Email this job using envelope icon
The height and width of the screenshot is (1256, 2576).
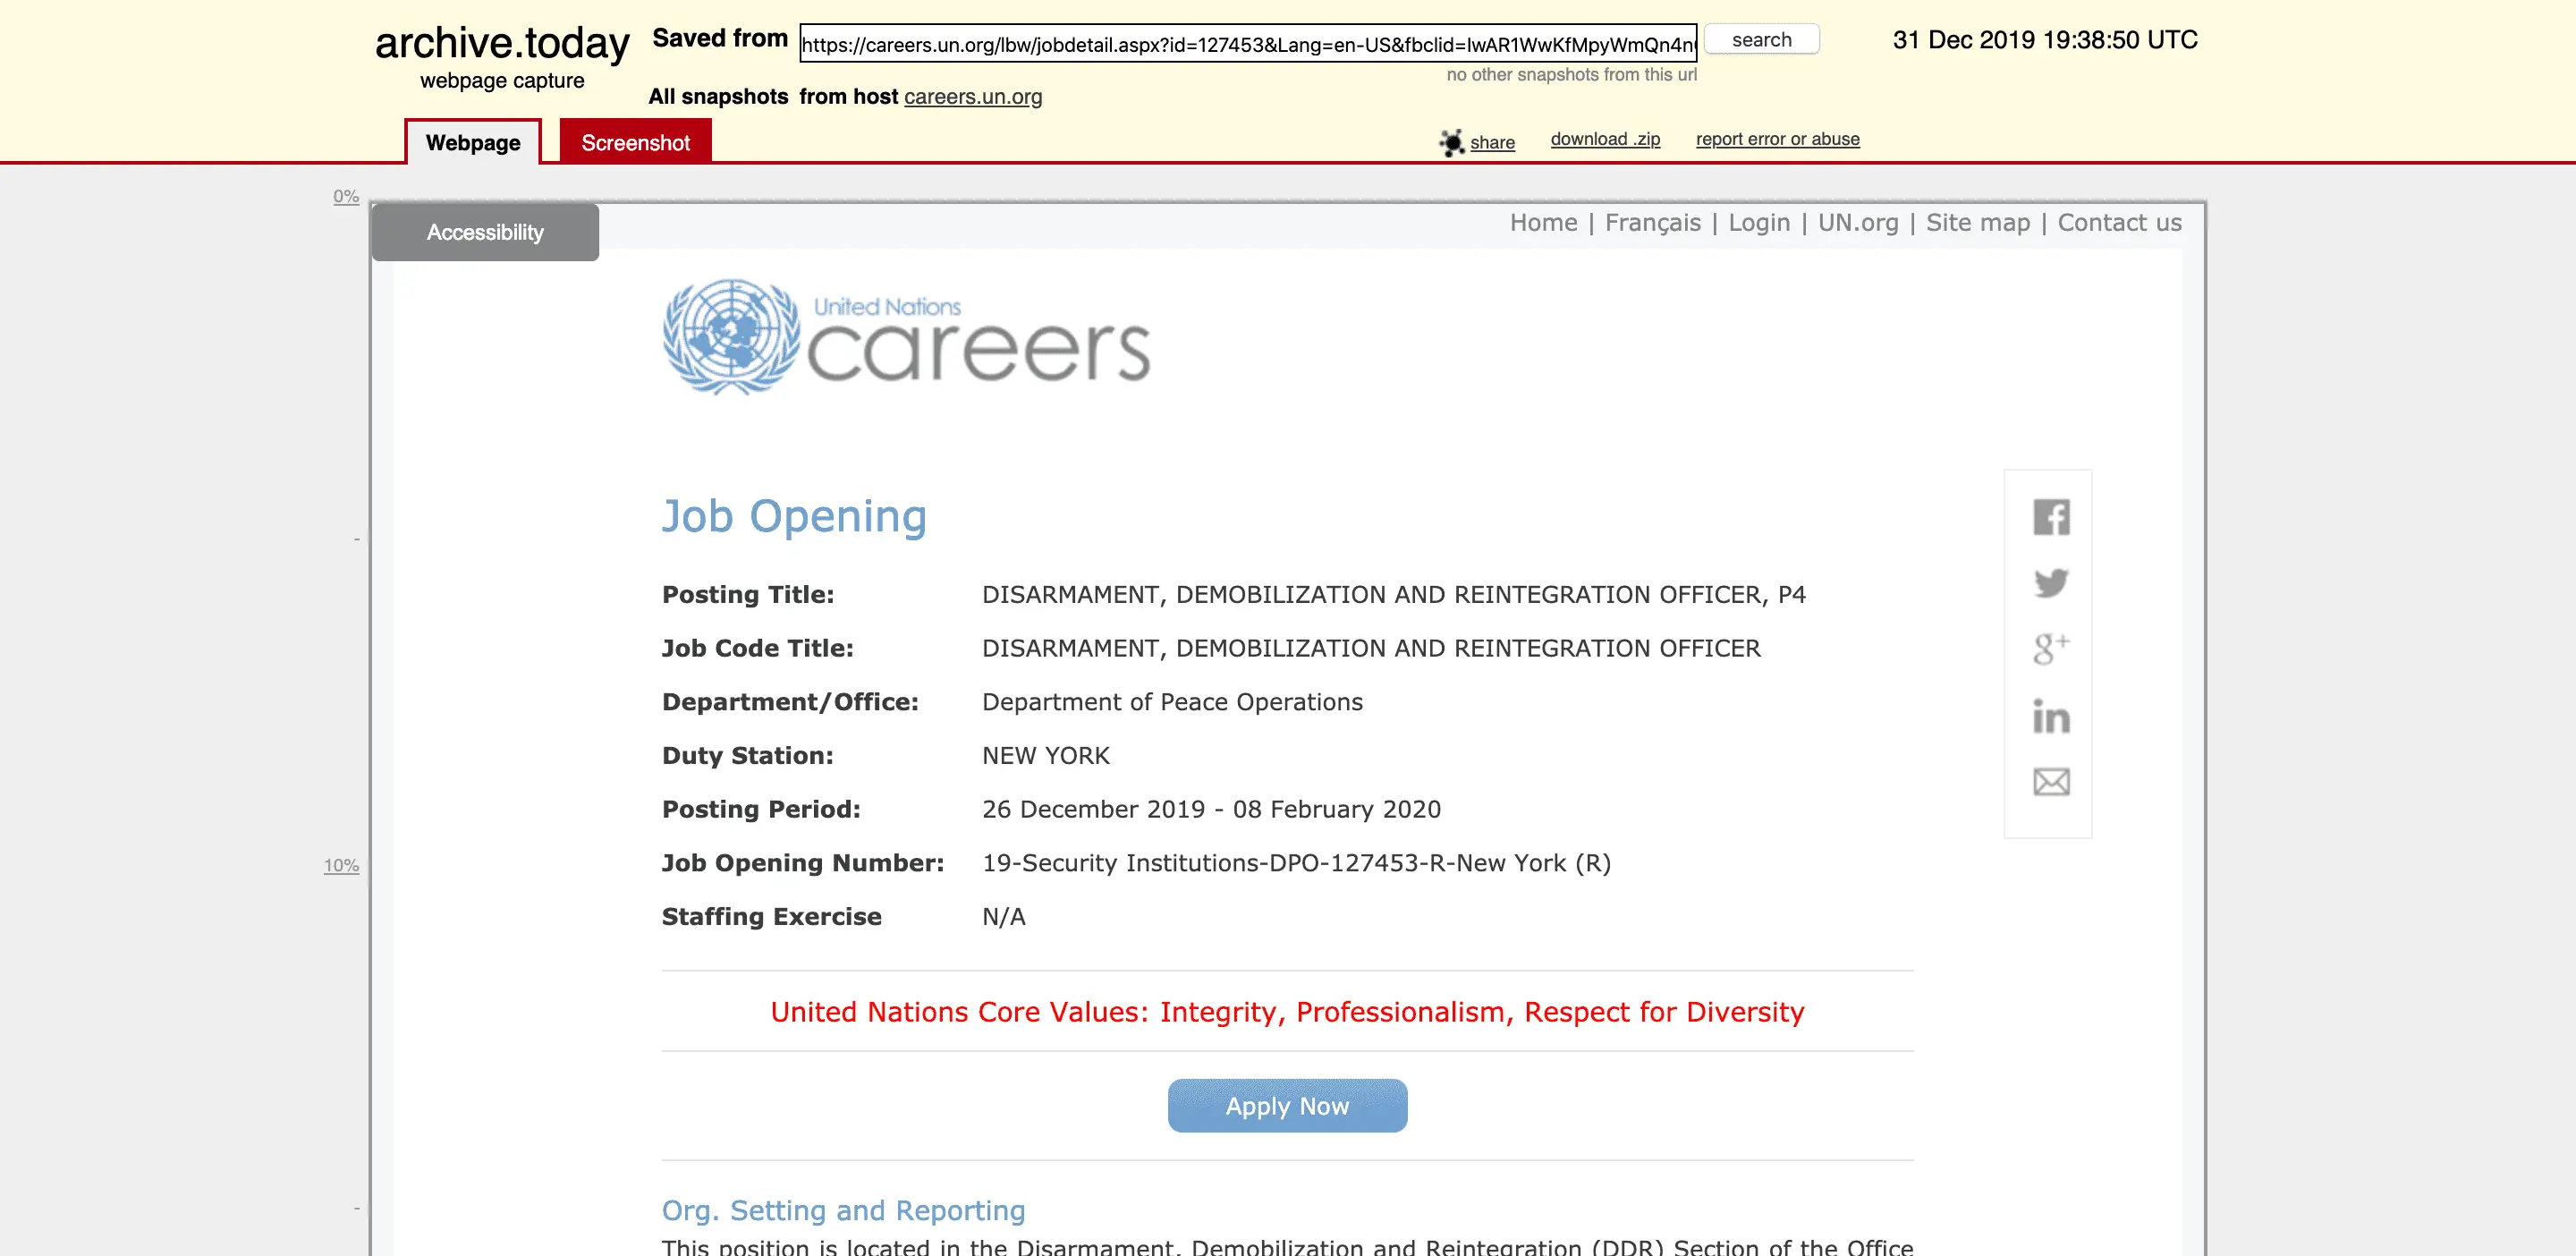(2050, 781)
